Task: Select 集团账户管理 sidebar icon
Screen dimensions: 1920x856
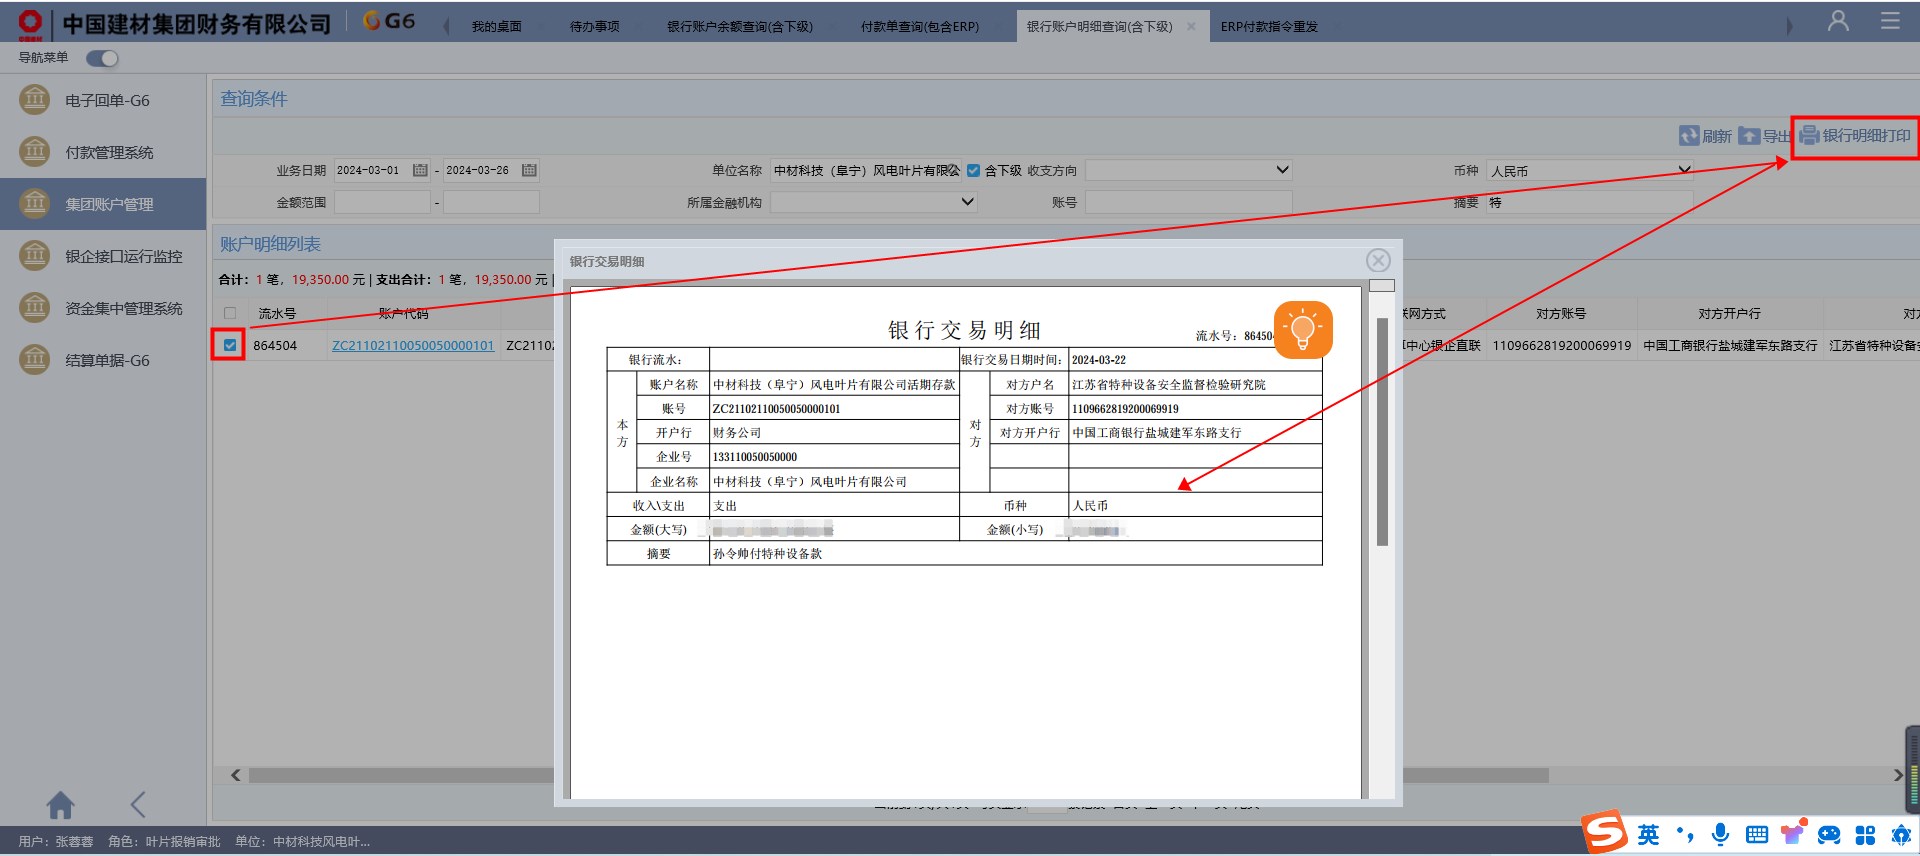Action: pos(35,204)
